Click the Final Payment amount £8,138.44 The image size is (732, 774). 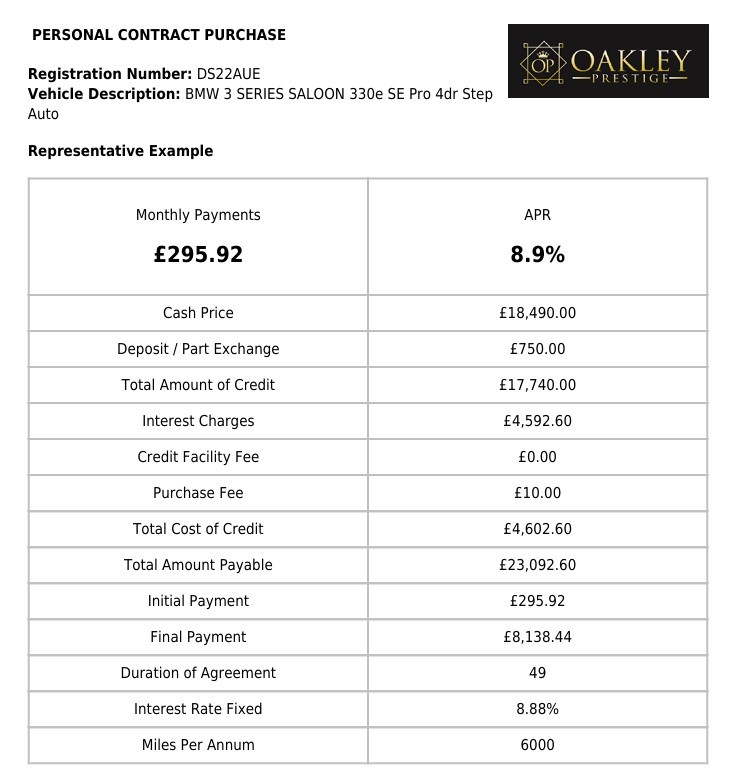pyautogui.click(x=537, y=637)
